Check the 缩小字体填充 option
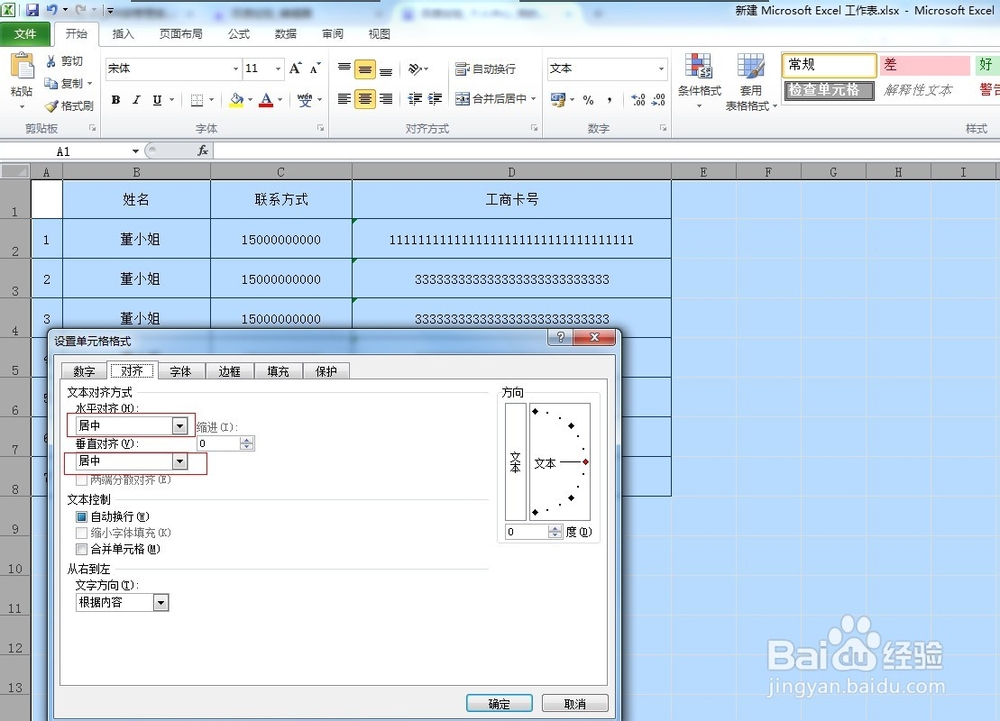The height and width of the screenshot is (721, 1000). [80, 532]
